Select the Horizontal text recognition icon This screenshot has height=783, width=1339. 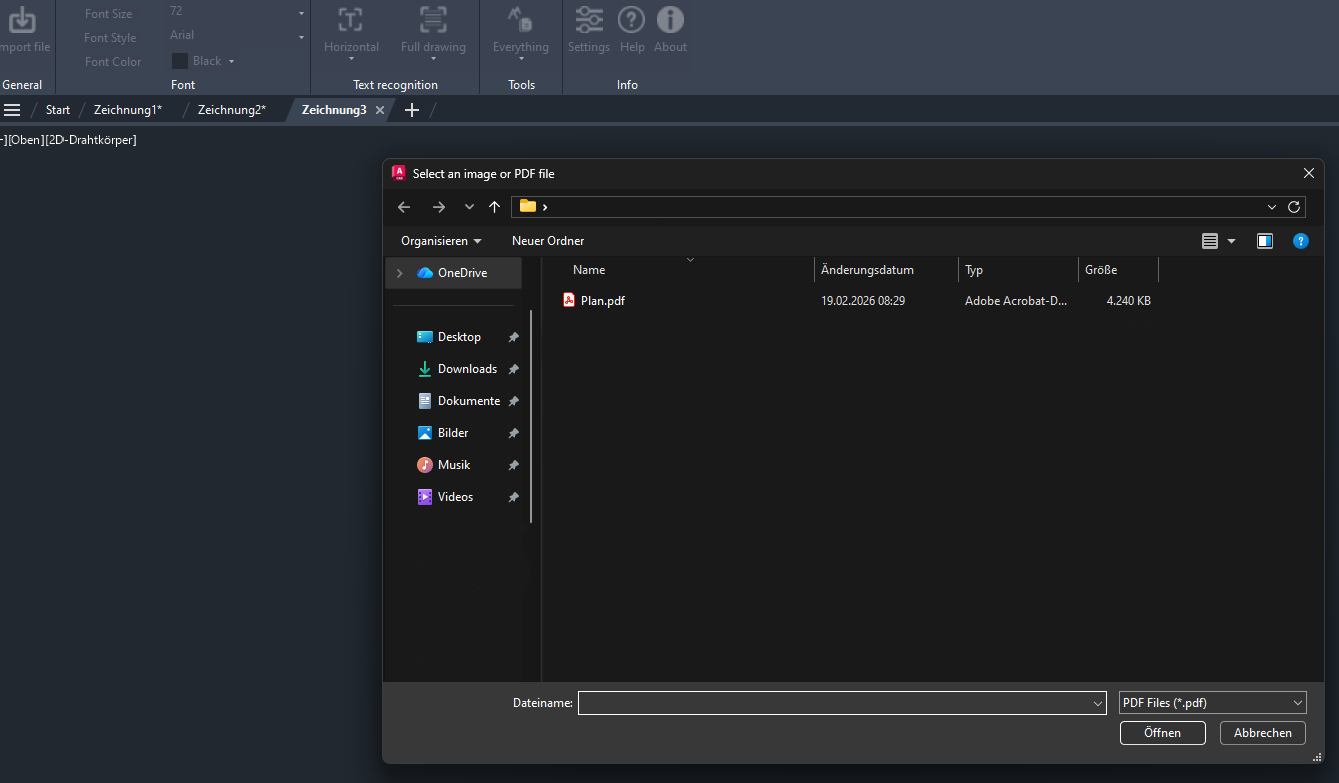pyautogui.click(x=351, y=19)
